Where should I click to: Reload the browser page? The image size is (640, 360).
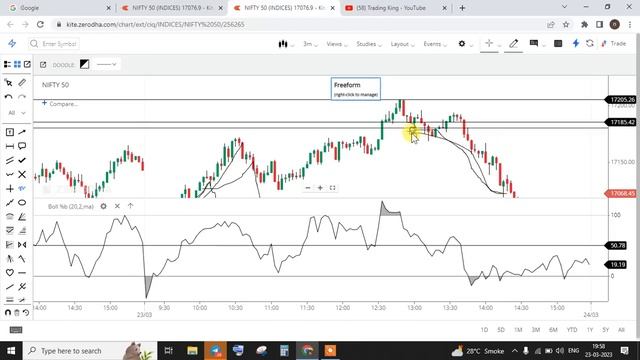point(40,24)
